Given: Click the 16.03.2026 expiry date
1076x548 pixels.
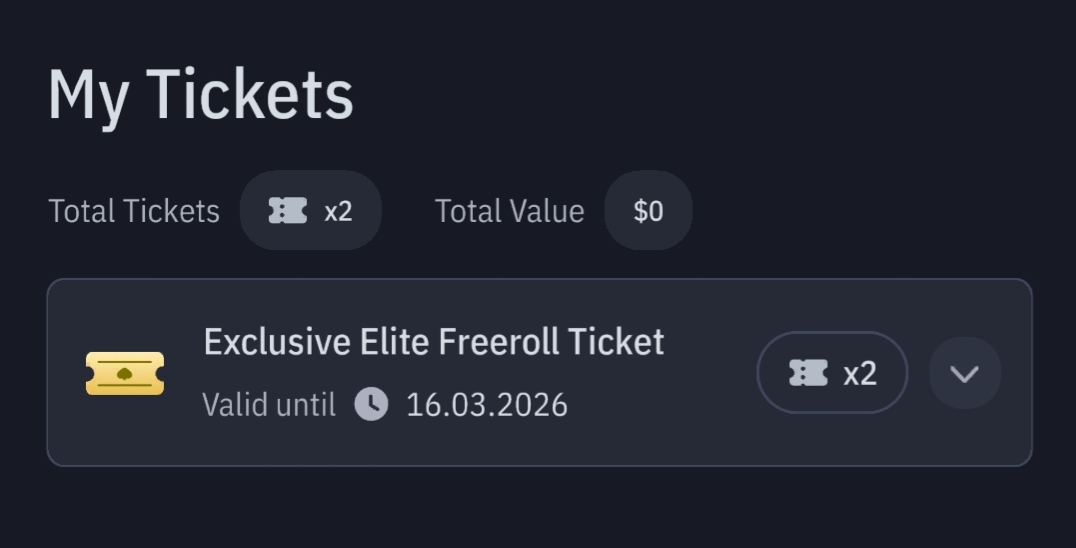Looking at the screenshot, I should (x=487, y=404).
